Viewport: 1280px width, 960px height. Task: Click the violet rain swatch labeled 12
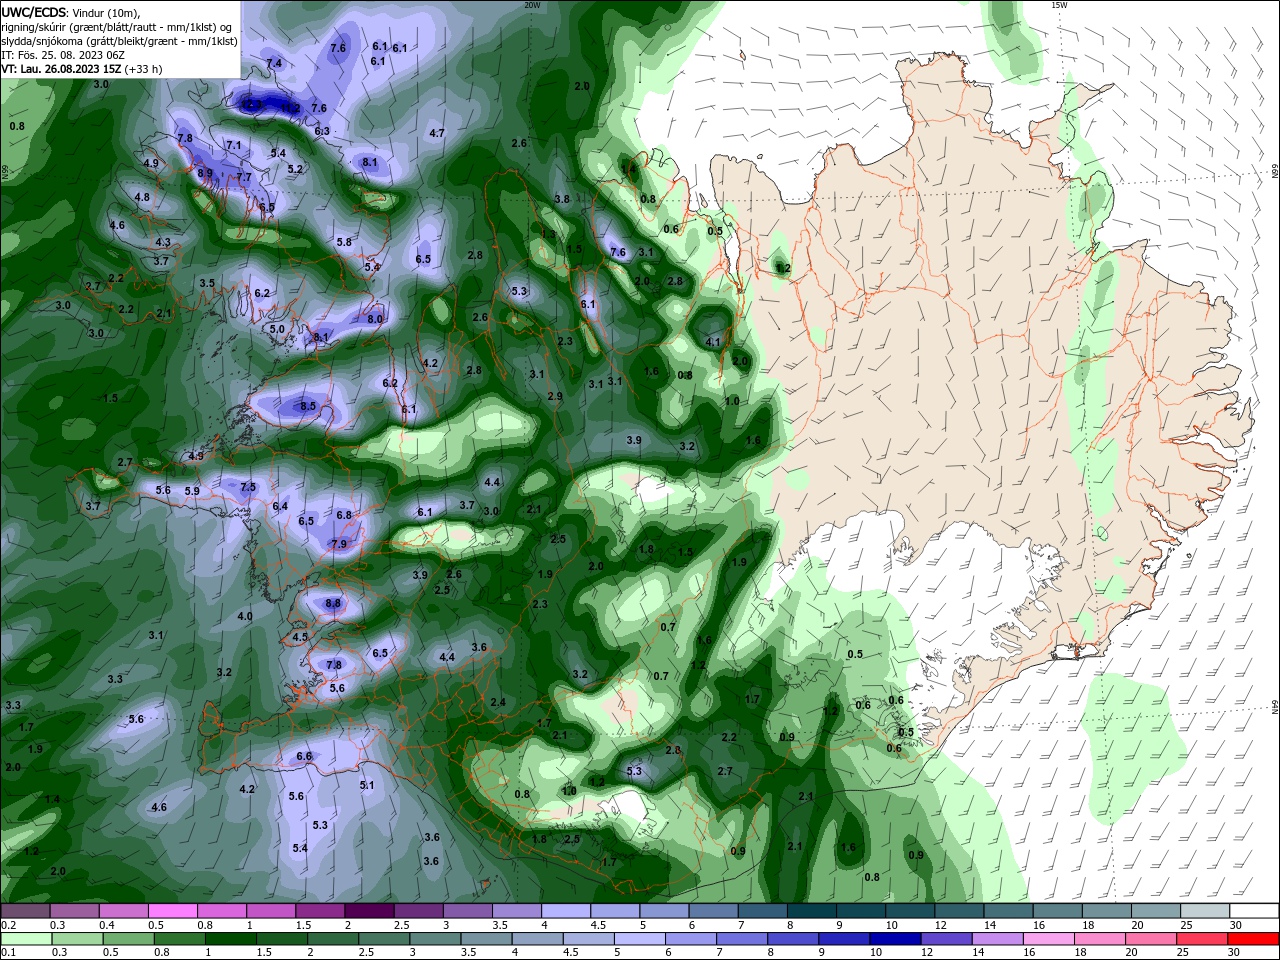(x=945, y=938)
